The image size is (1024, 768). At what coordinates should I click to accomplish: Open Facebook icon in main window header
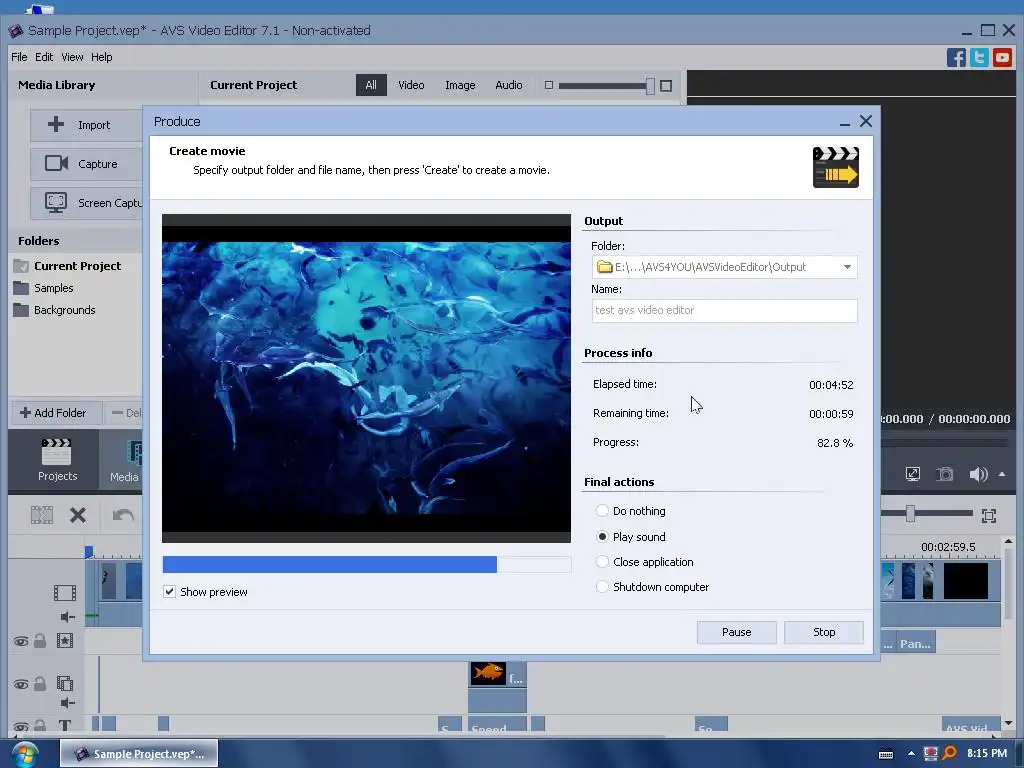coord(956,57)
